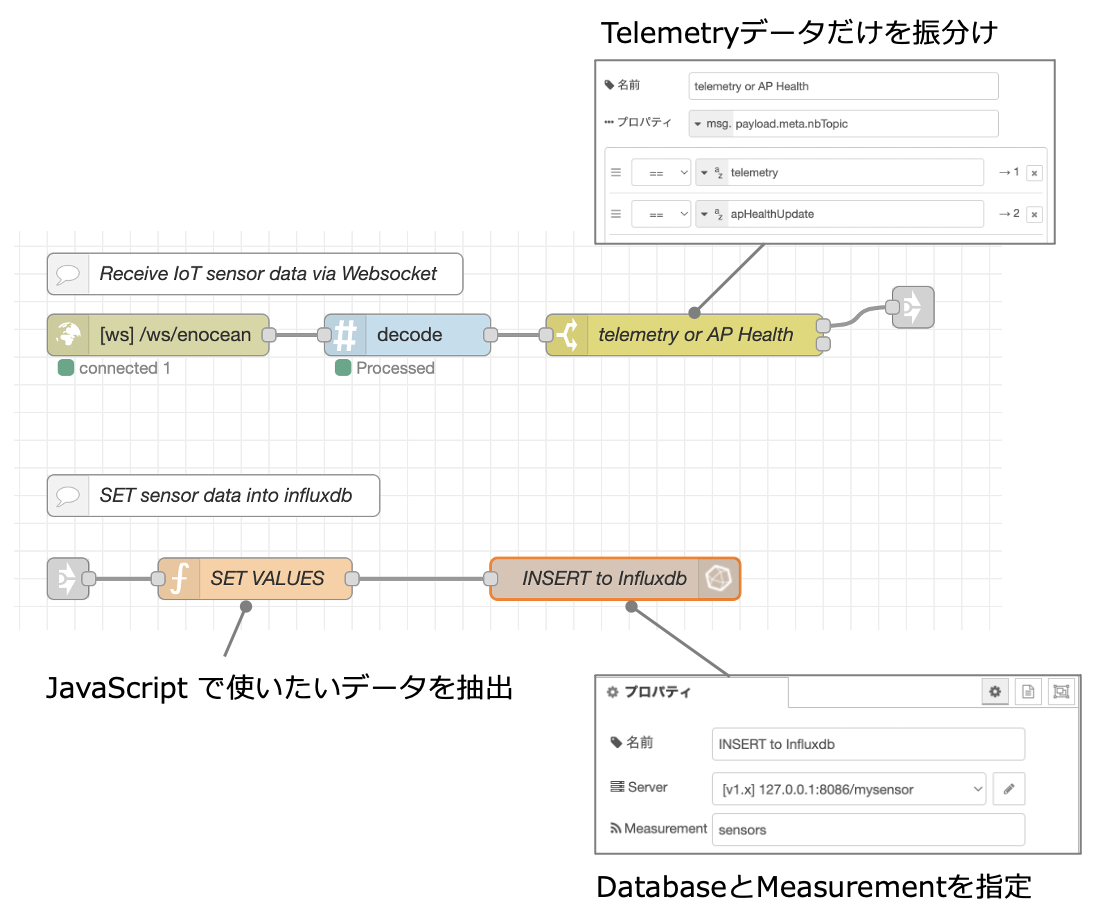Viewport: 1106px width, 916px height.
Task: Open the msg. property type dropdown
Action: tap(711, 123)
